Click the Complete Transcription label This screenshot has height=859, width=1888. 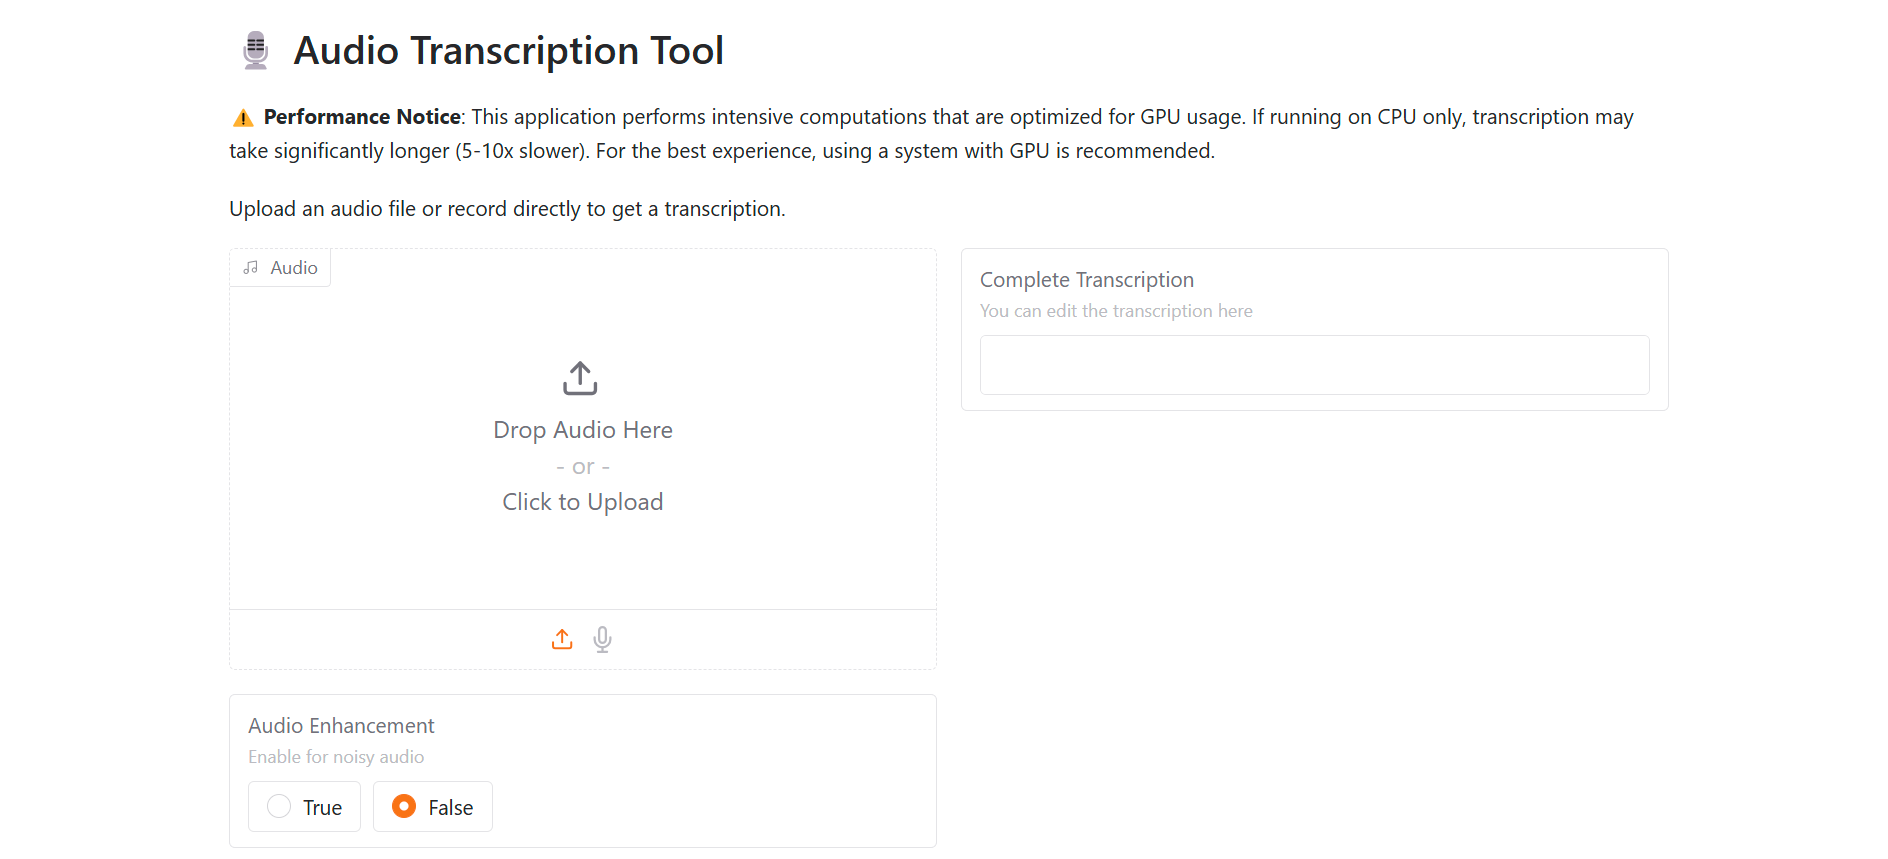(1086, 280)
